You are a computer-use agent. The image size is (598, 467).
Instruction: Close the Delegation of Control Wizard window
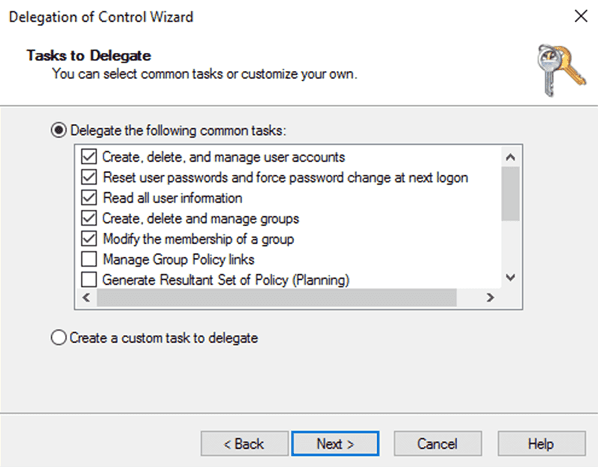click(x=581, y=16)
